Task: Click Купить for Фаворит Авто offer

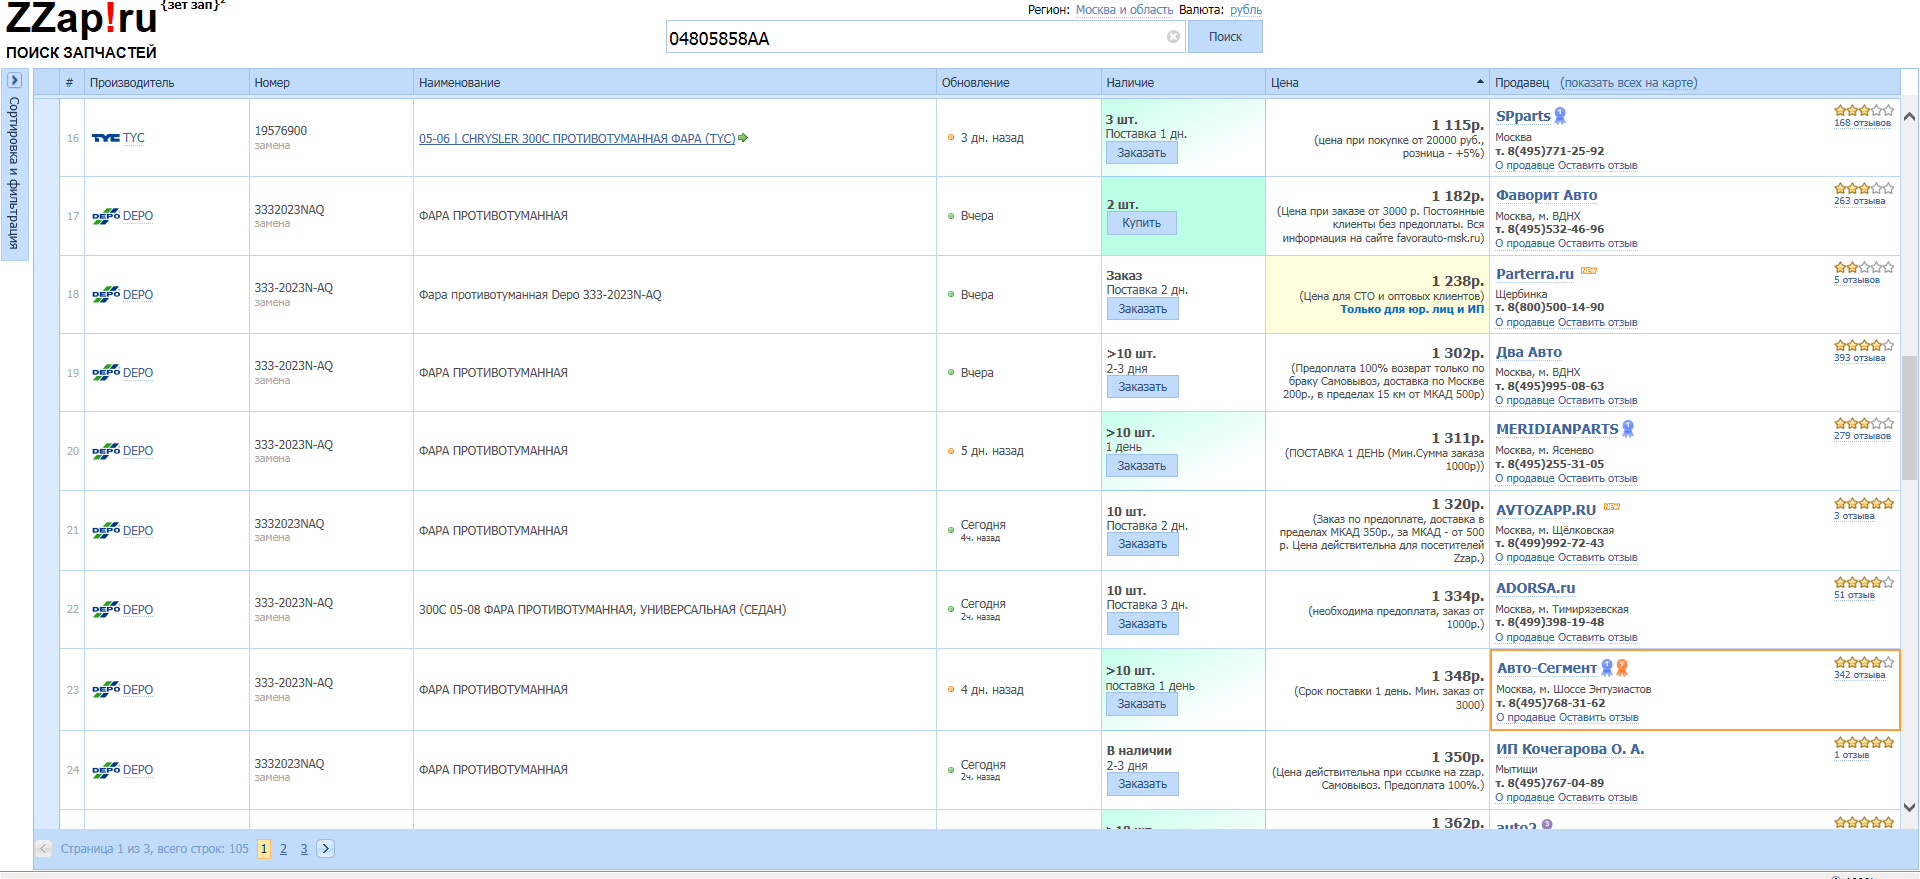Action: tap(1141, 223)
